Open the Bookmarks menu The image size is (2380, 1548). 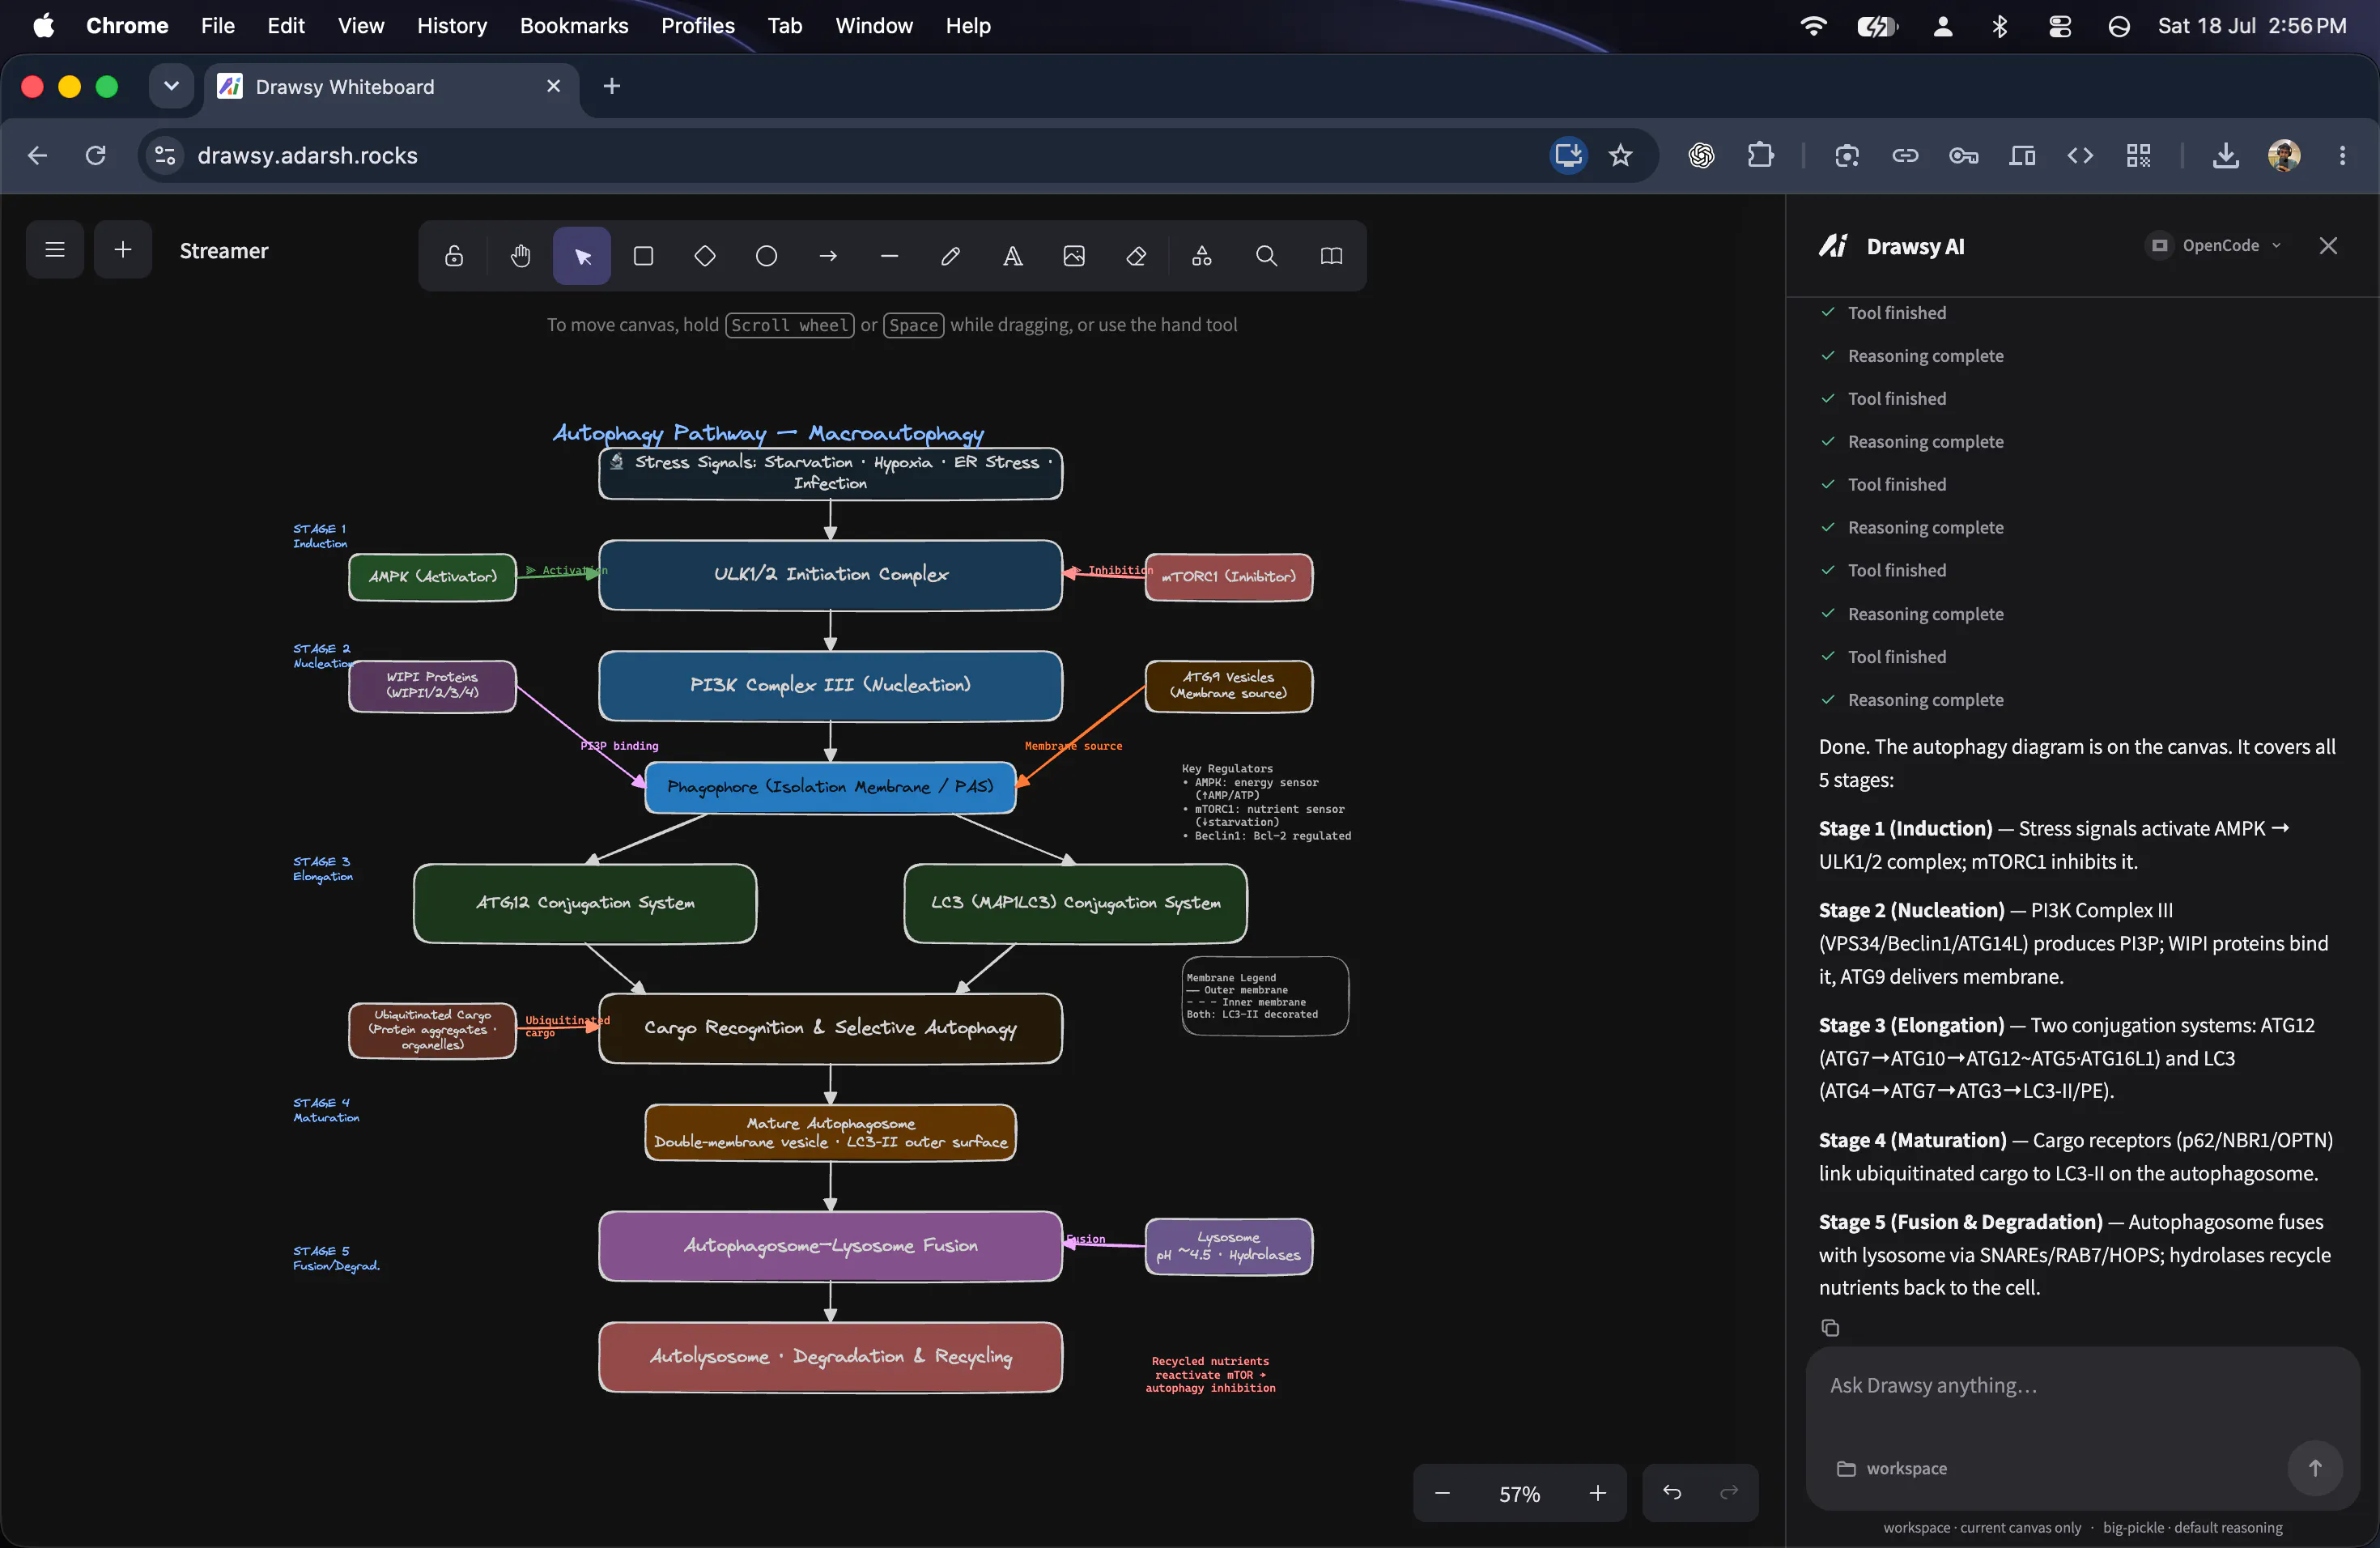tap(574, 26)
